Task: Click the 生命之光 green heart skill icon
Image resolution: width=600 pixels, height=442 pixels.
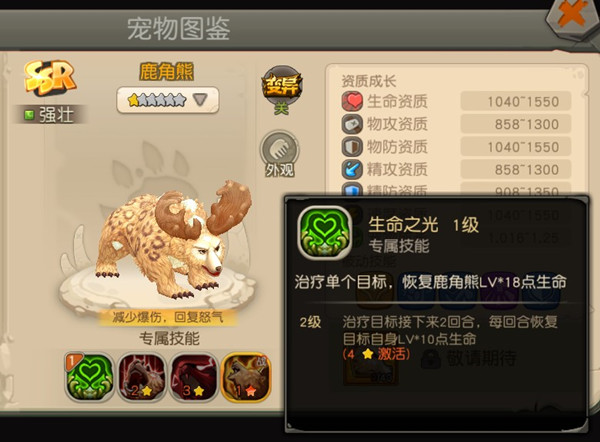Action: tap(90, 377)
